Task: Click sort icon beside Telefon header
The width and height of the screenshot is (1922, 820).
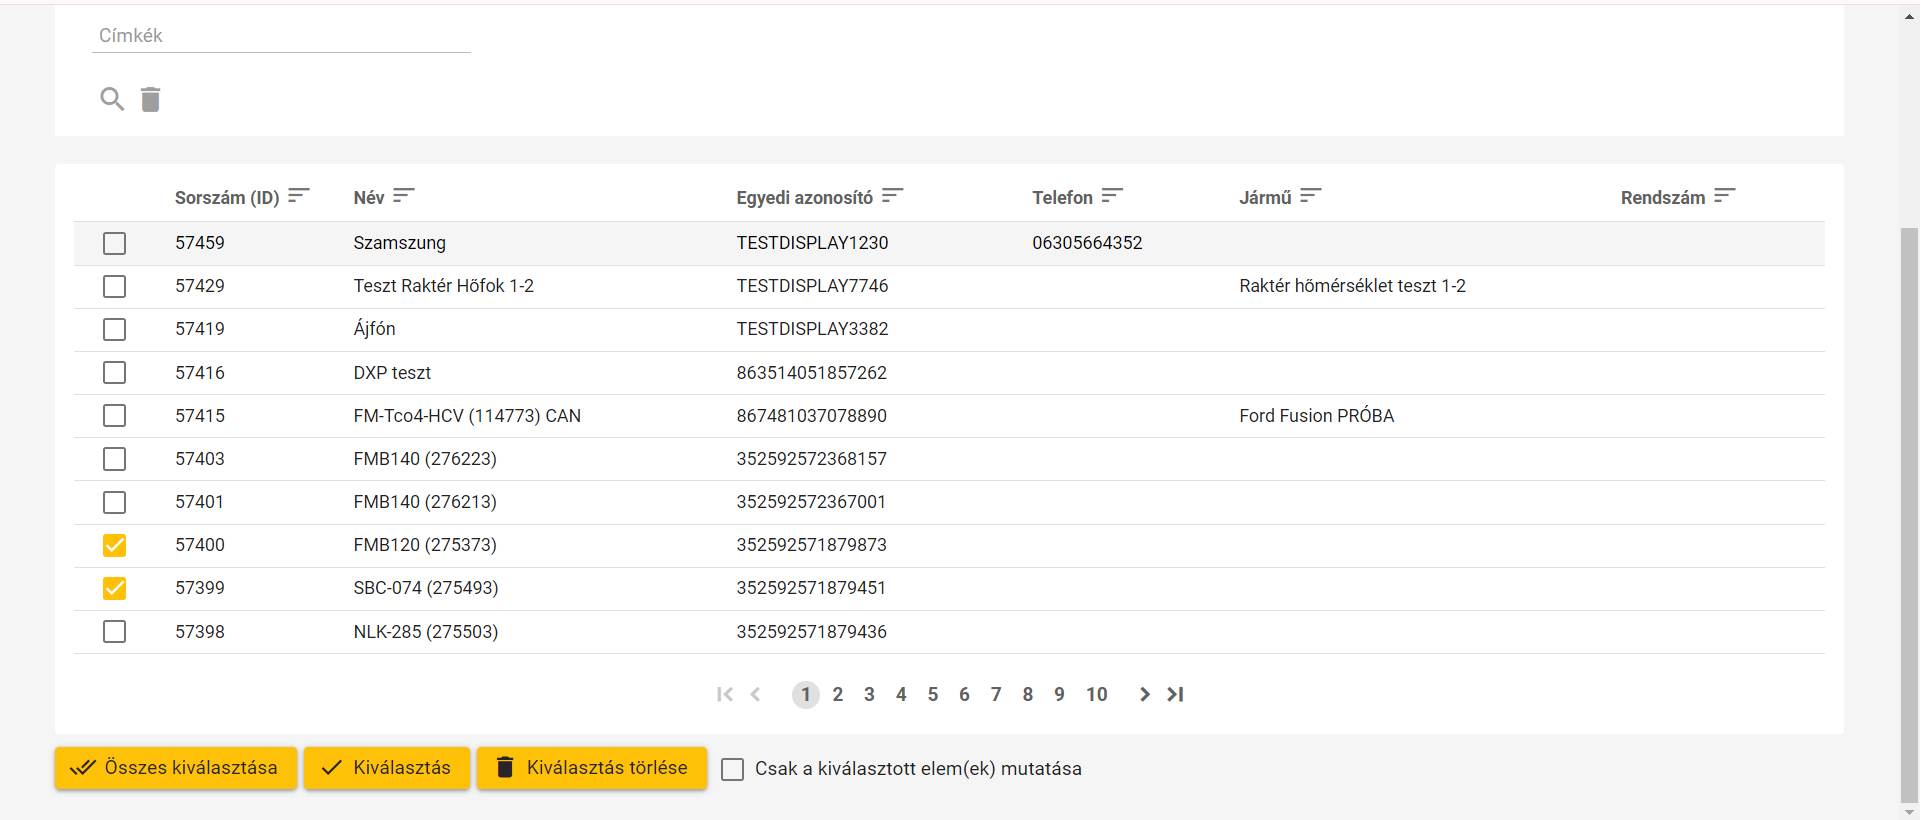Action: 1112,196
